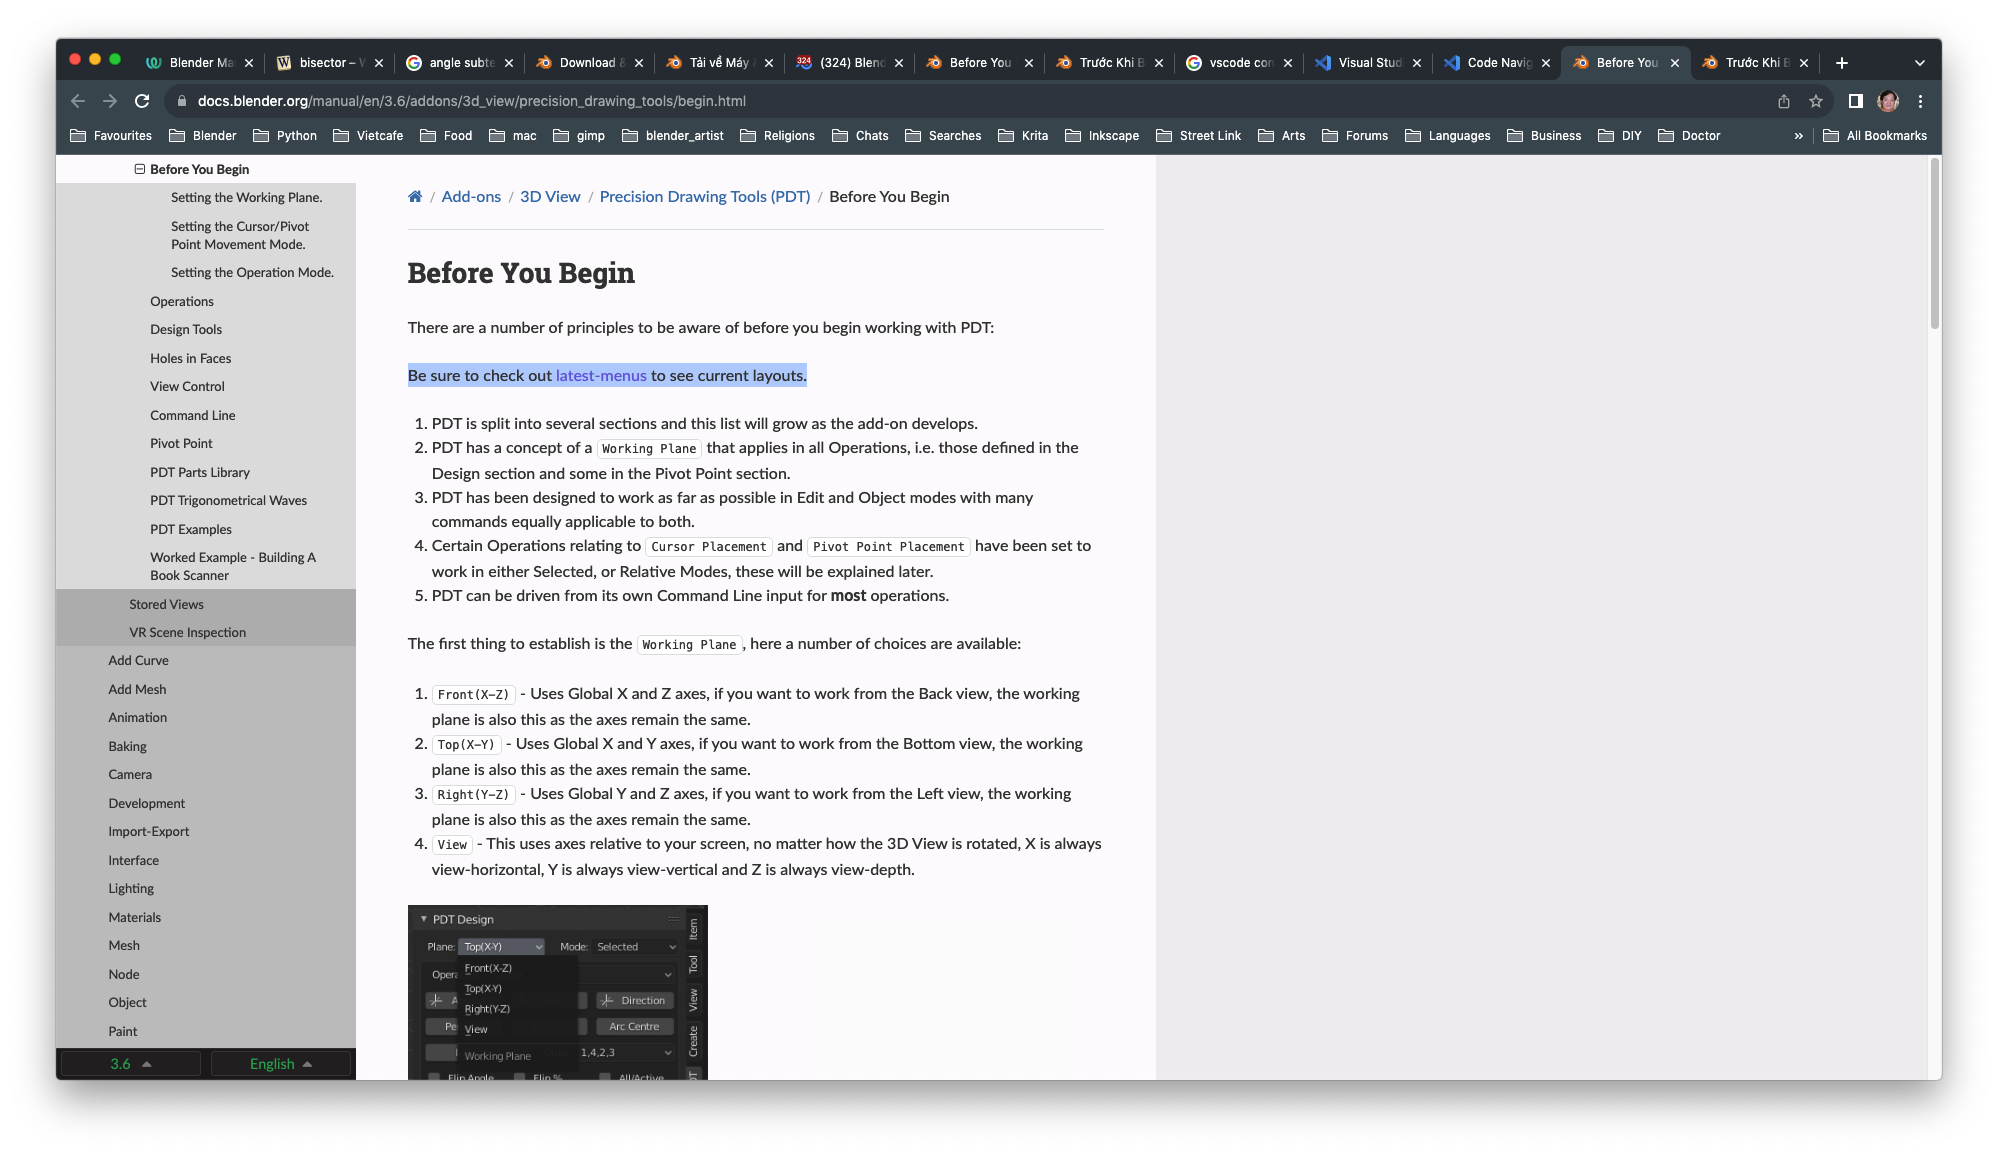1998x1154 pixels.
Task: Toggle the Development sidebar section
Action: click(146, 802)
